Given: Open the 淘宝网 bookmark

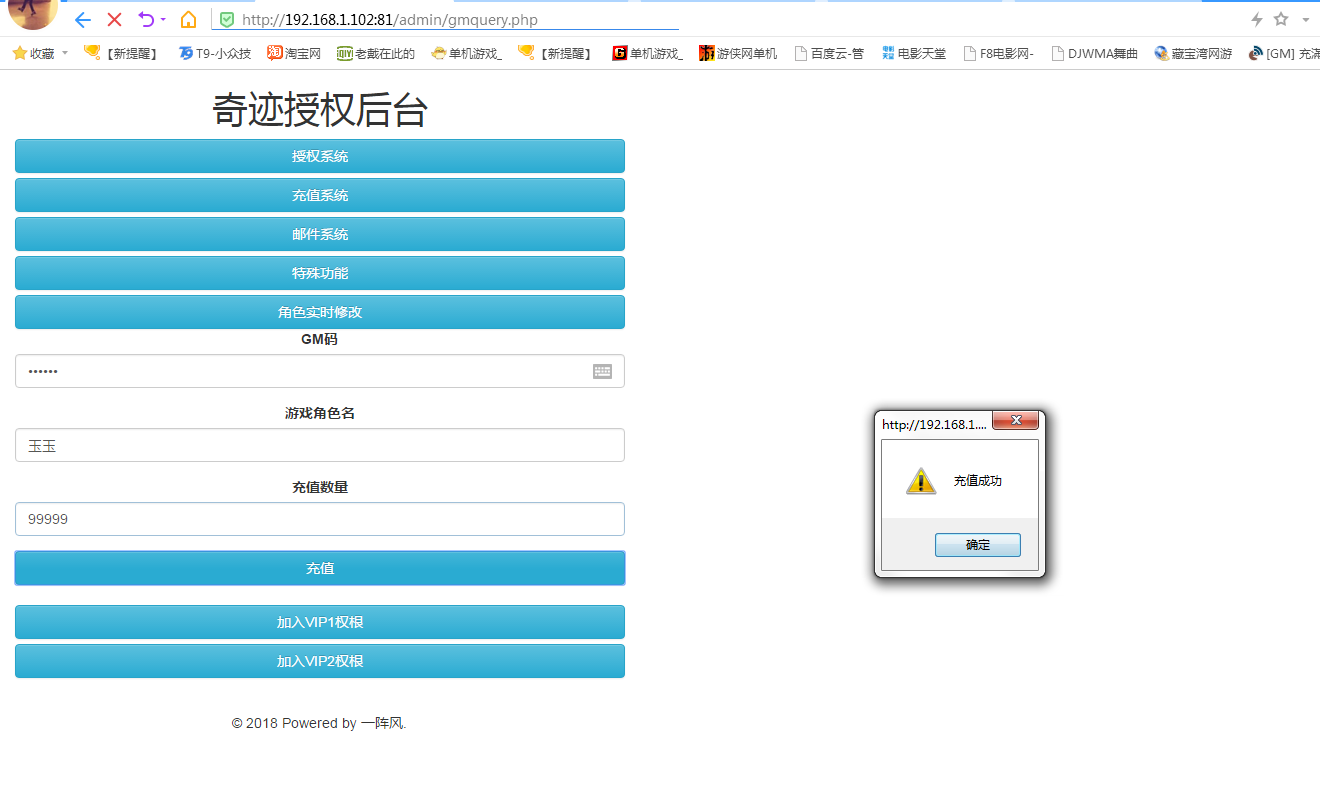Looking at the screenshot, I should [x=294, y=54].
